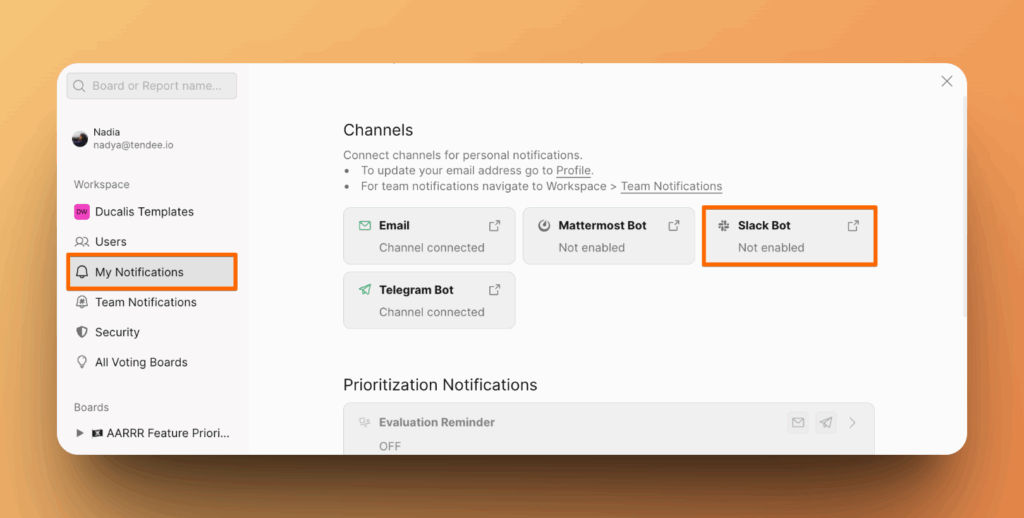The width and height of the screenshot is (1024, 518).
Task: Open external link icon on Mattermost Bot card
Action: (x=674, y=226)
